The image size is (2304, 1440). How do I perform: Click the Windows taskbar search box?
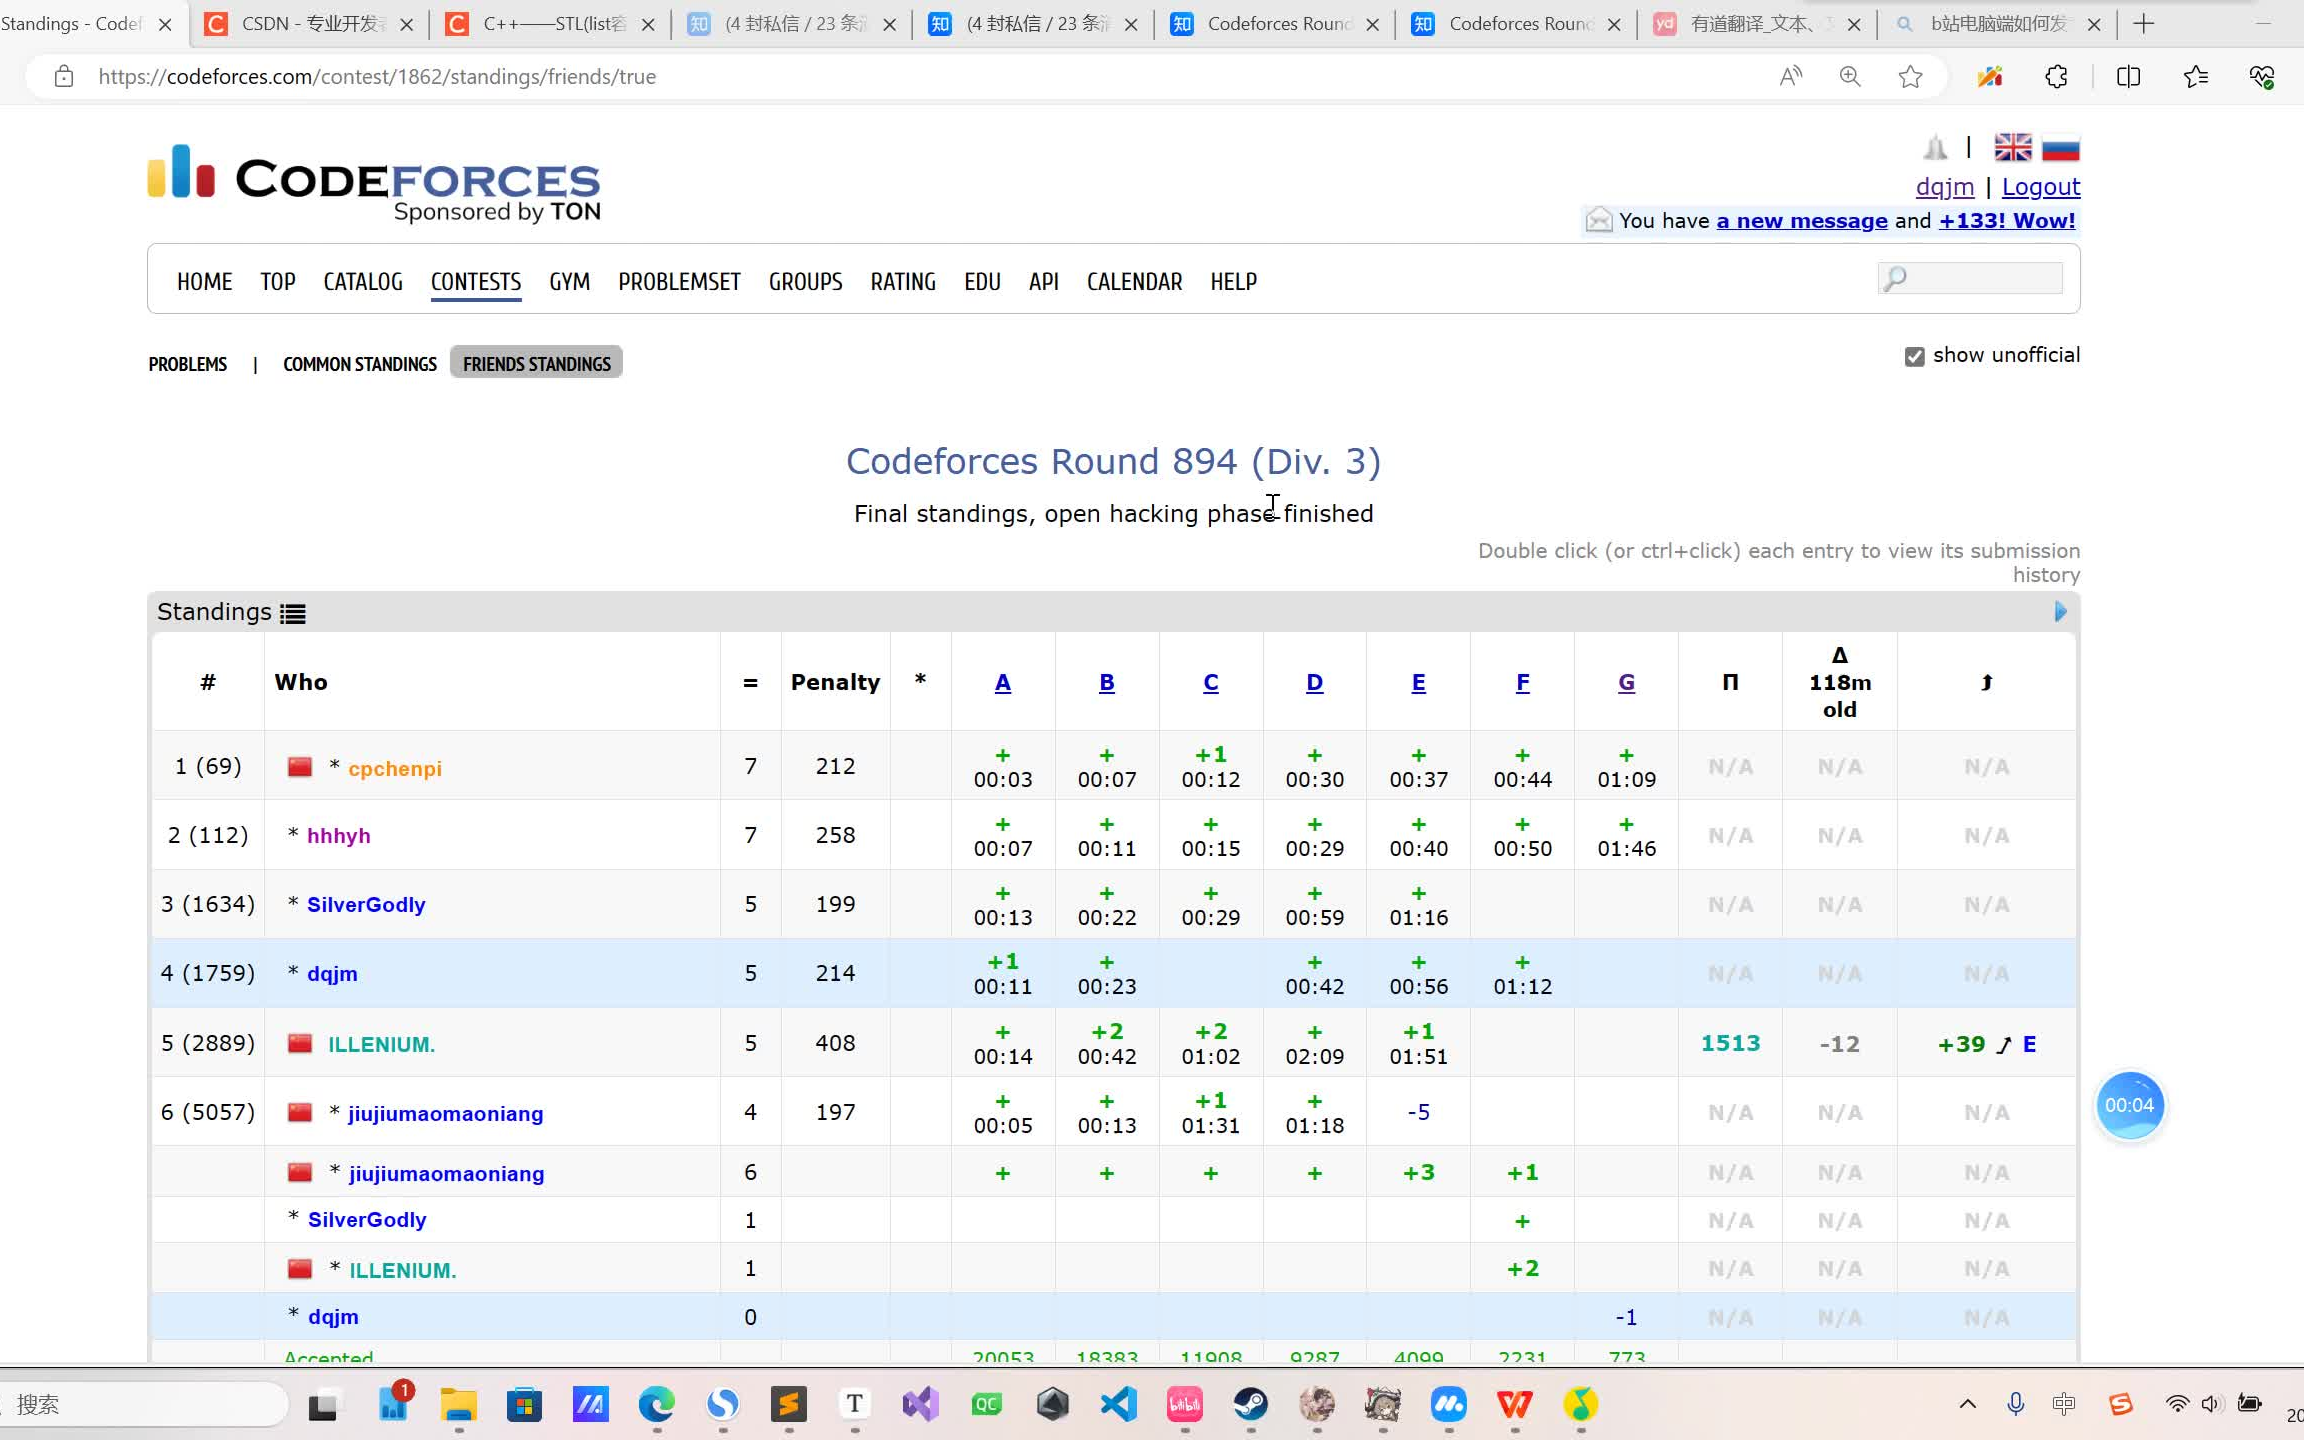coord(145,1405)
